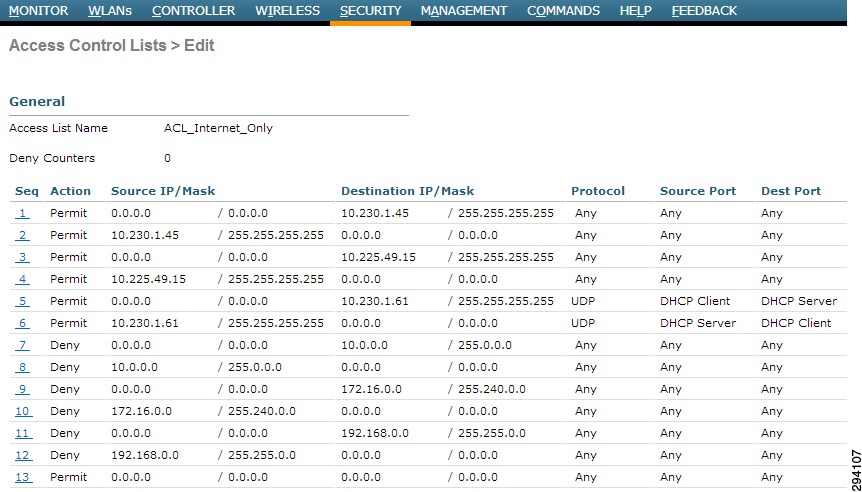The image size is (862, 492).
Task: Click source 10.0.0.0 in rule 8
Action: point(135,367)
